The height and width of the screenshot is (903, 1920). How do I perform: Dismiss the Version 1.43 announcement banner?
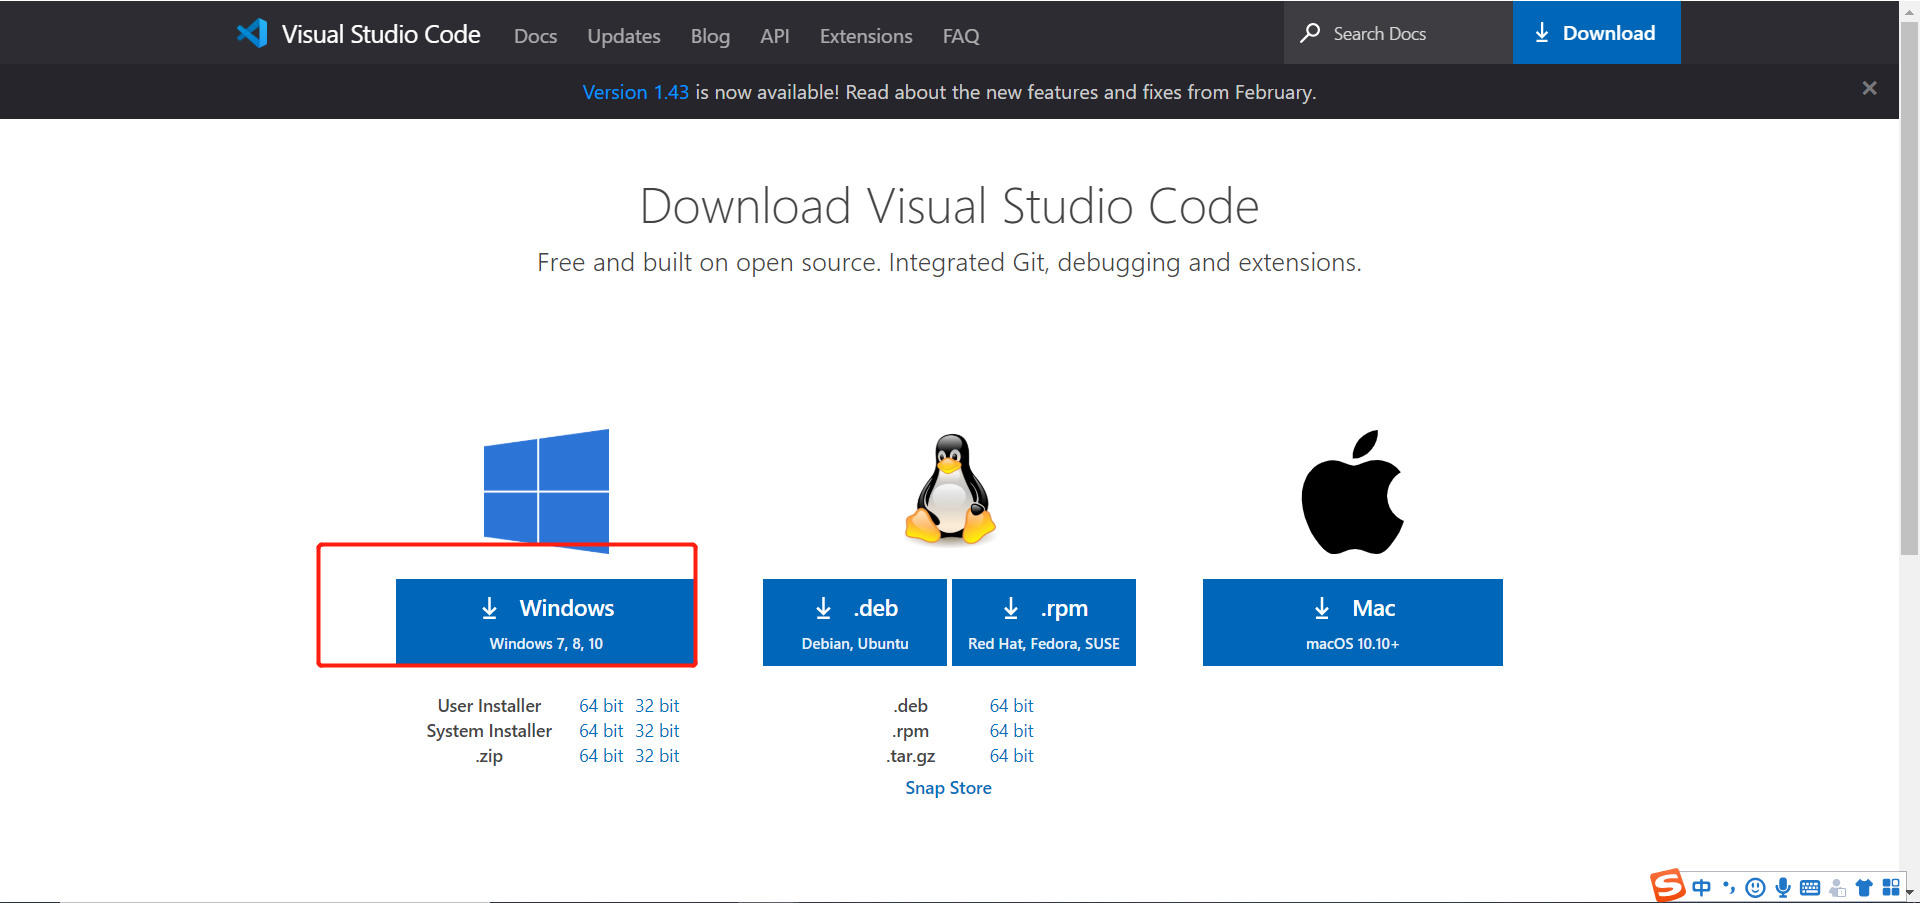[1869, 88]
